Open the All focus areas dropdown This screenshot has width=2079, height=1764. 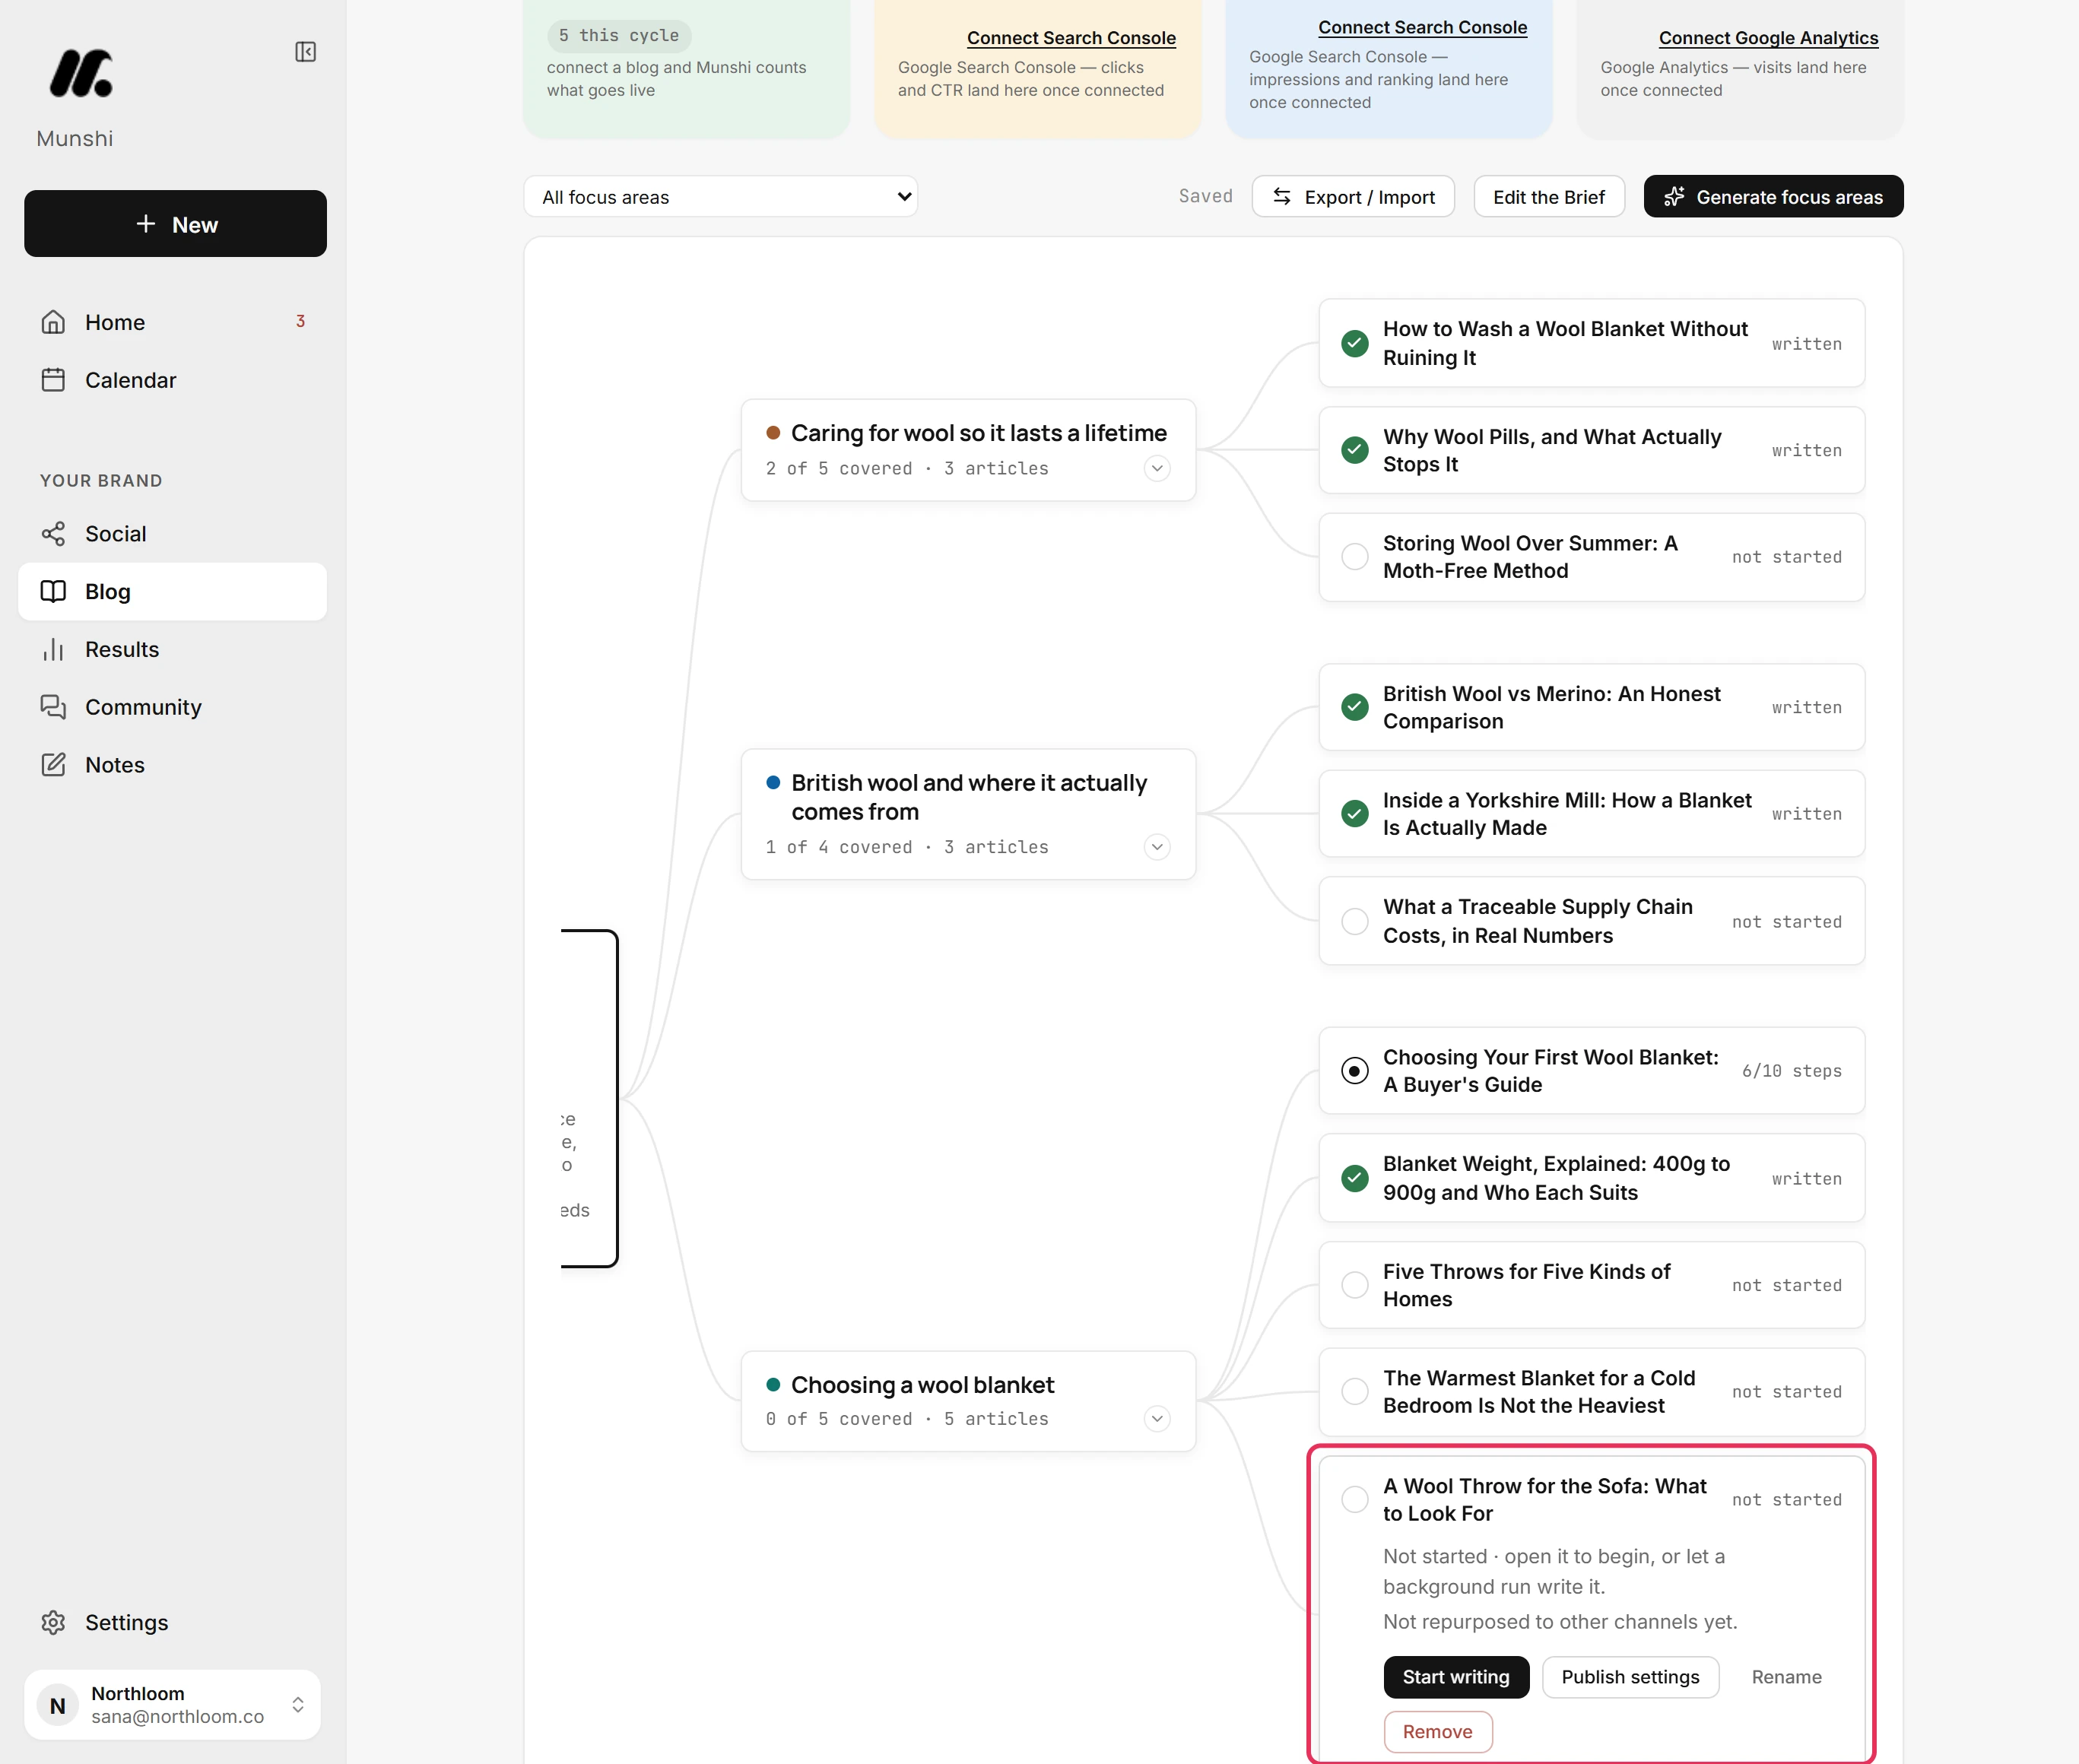tap(720, 197)
